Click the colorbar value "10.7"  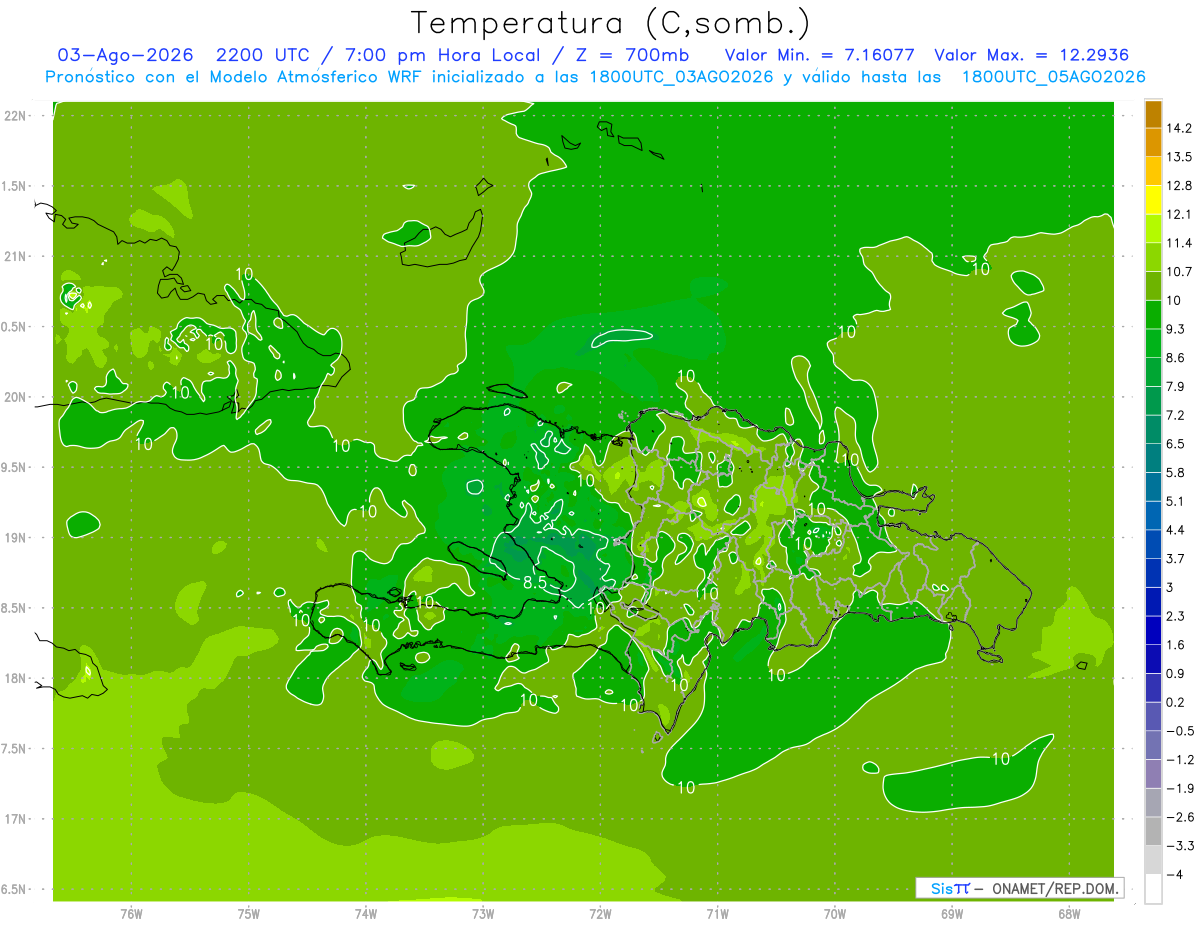(1179, 271)
